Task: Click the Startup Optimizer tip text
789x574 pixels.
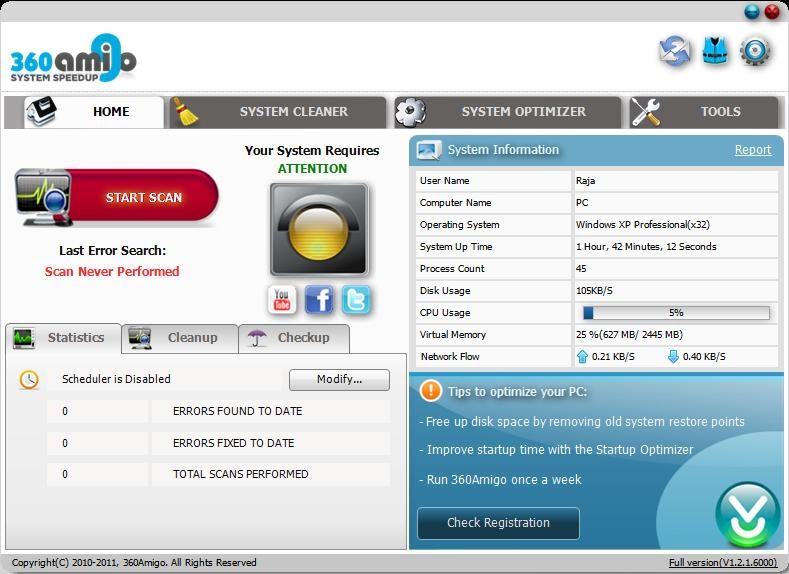Action: [556, 450]
